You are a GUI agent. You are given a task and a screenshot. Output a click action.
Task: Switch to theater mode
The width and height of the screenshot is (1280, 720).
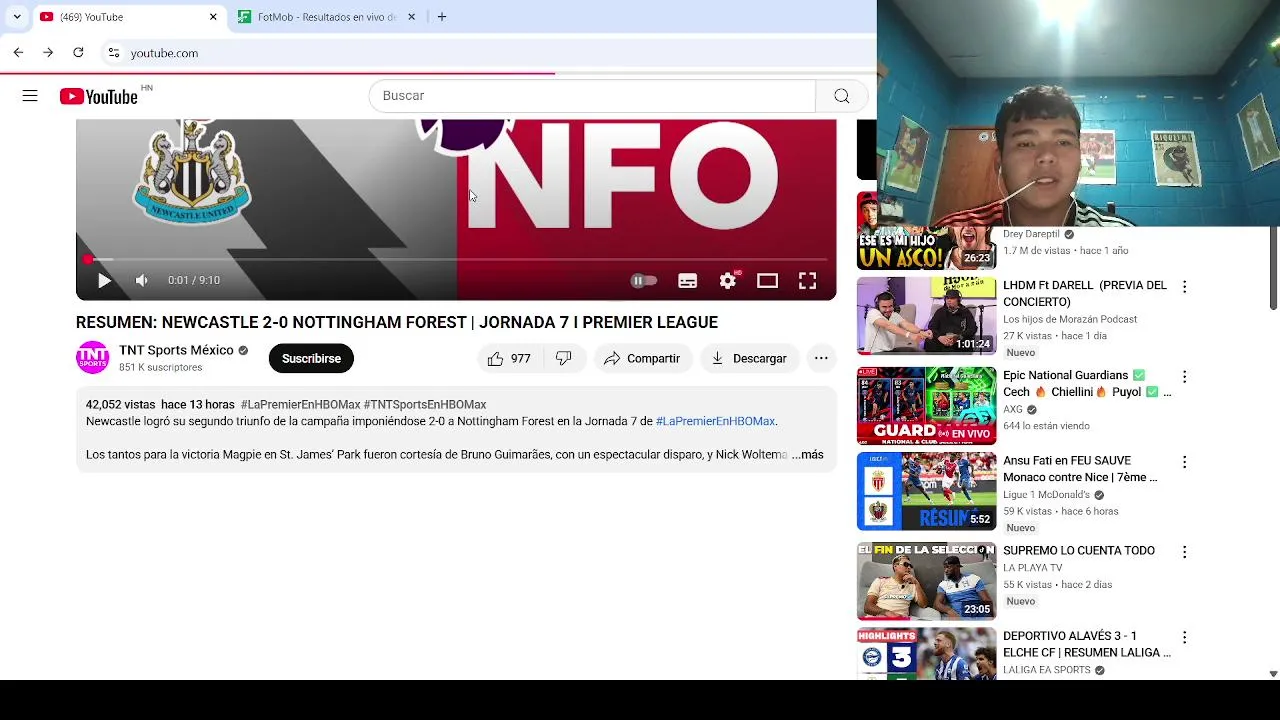767,281
